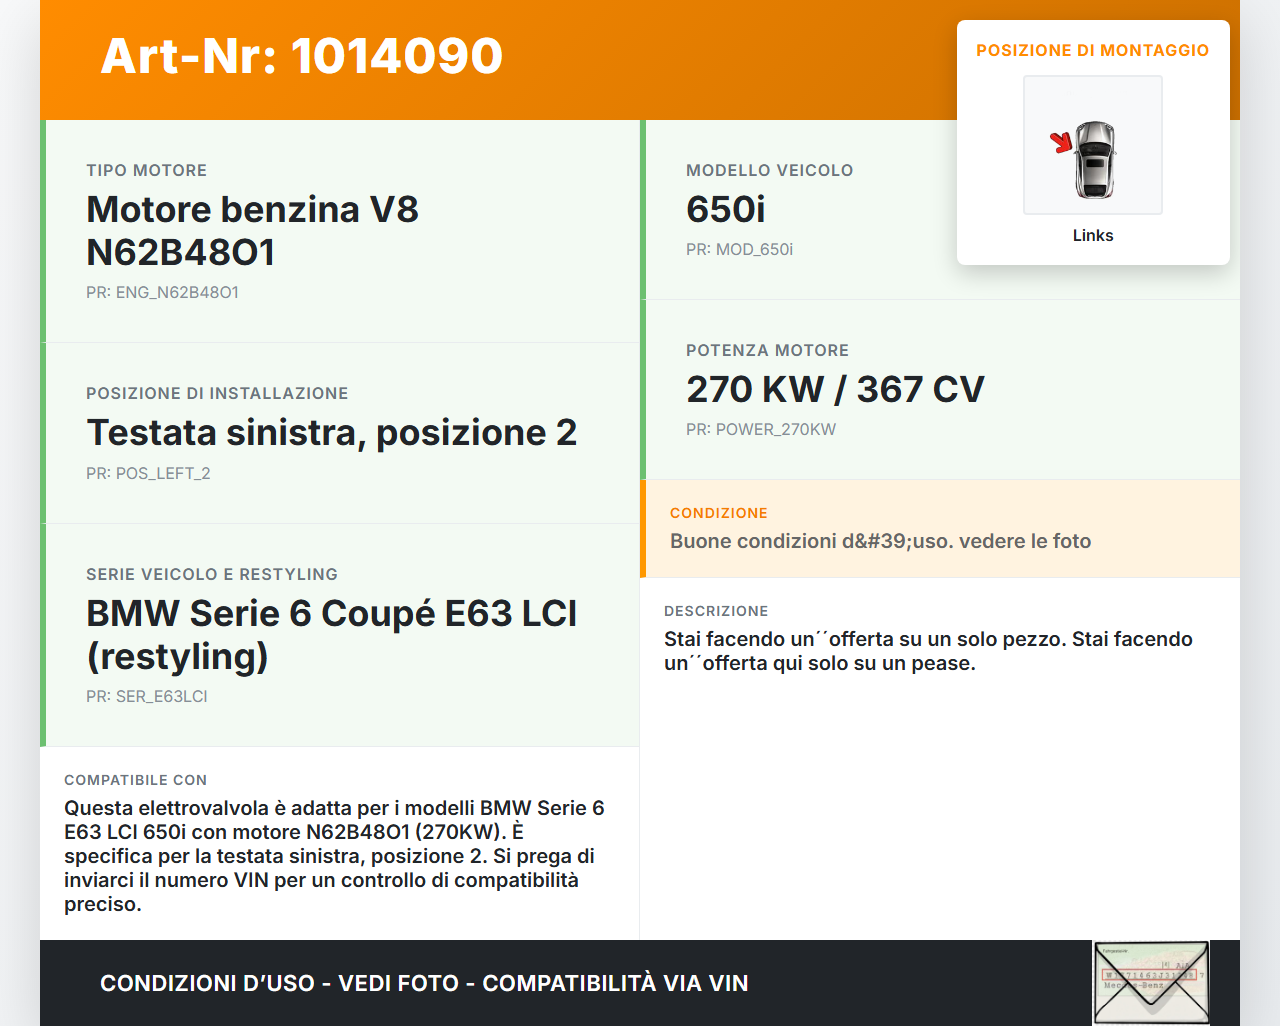This screenshot has width=1280, height=1026.
Task: Click MODELLO VEICOLO label
Action: tap(770, 171)
